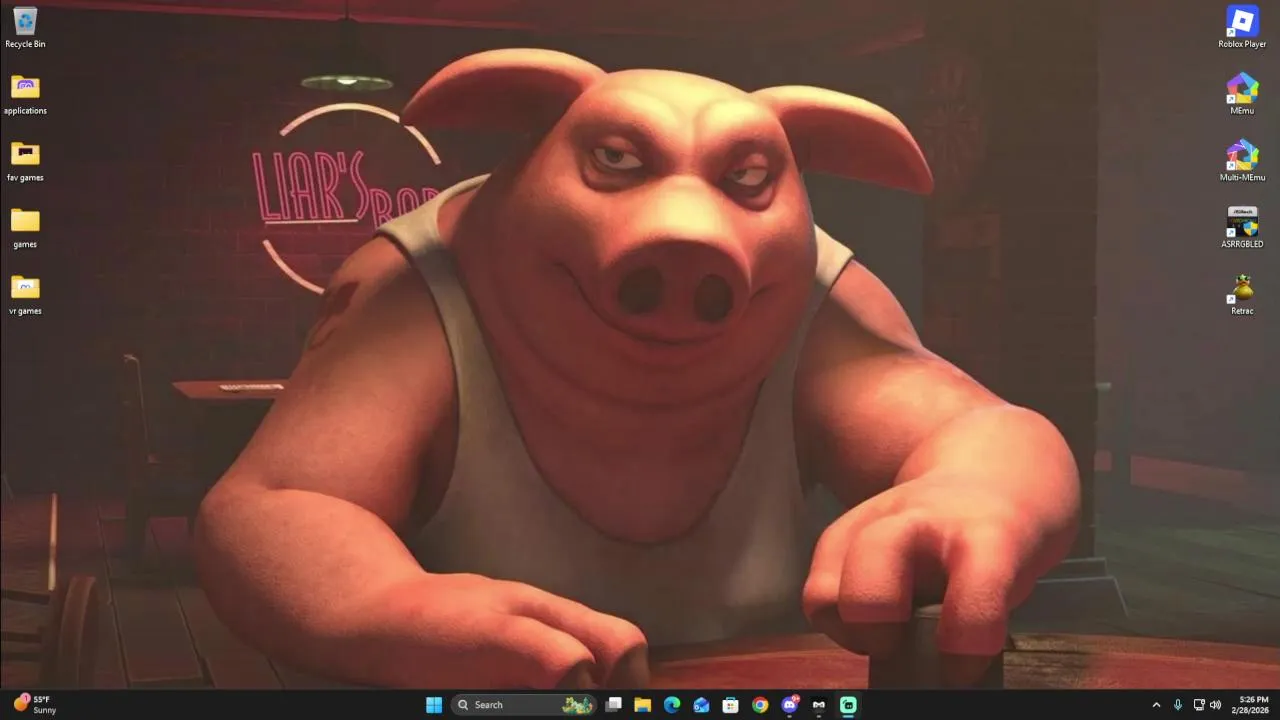Open Discord from the taskbar
Image resolution: width=1280 pixels, height=720 pixels.
tap(790, 705)
